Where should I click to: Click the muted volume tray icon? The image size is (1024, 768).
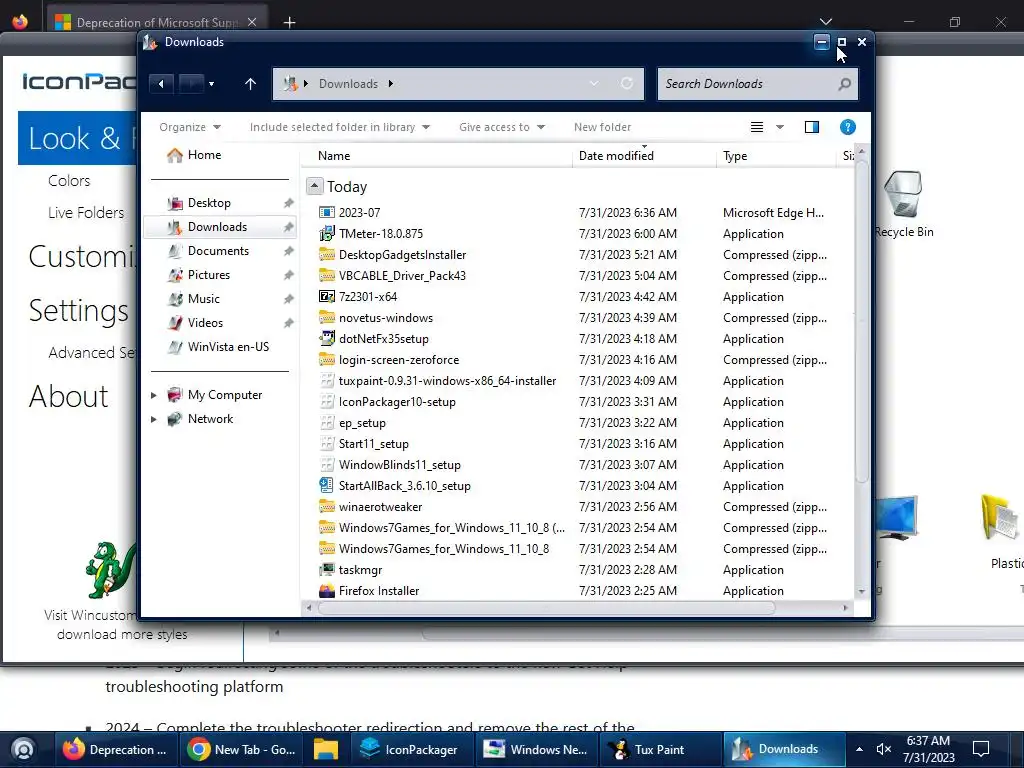coord(884,750)
